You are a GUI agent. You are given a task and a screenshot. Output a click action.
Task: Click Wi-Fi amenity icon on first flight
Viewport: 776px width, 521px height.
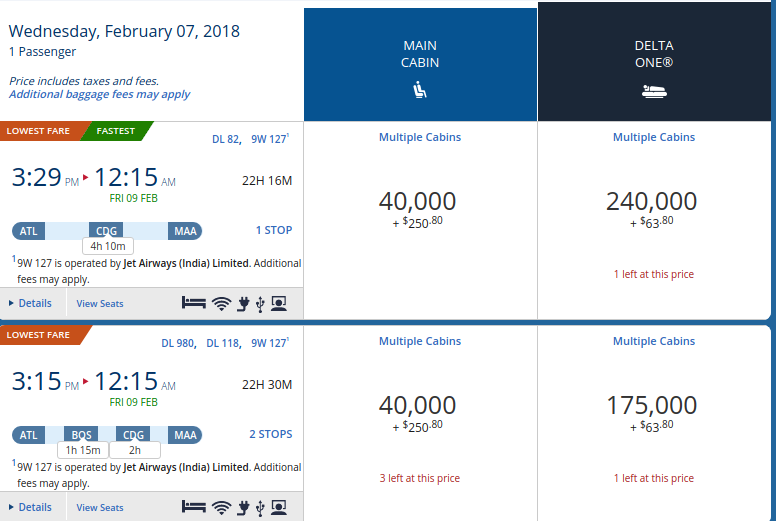coord(222,303)
